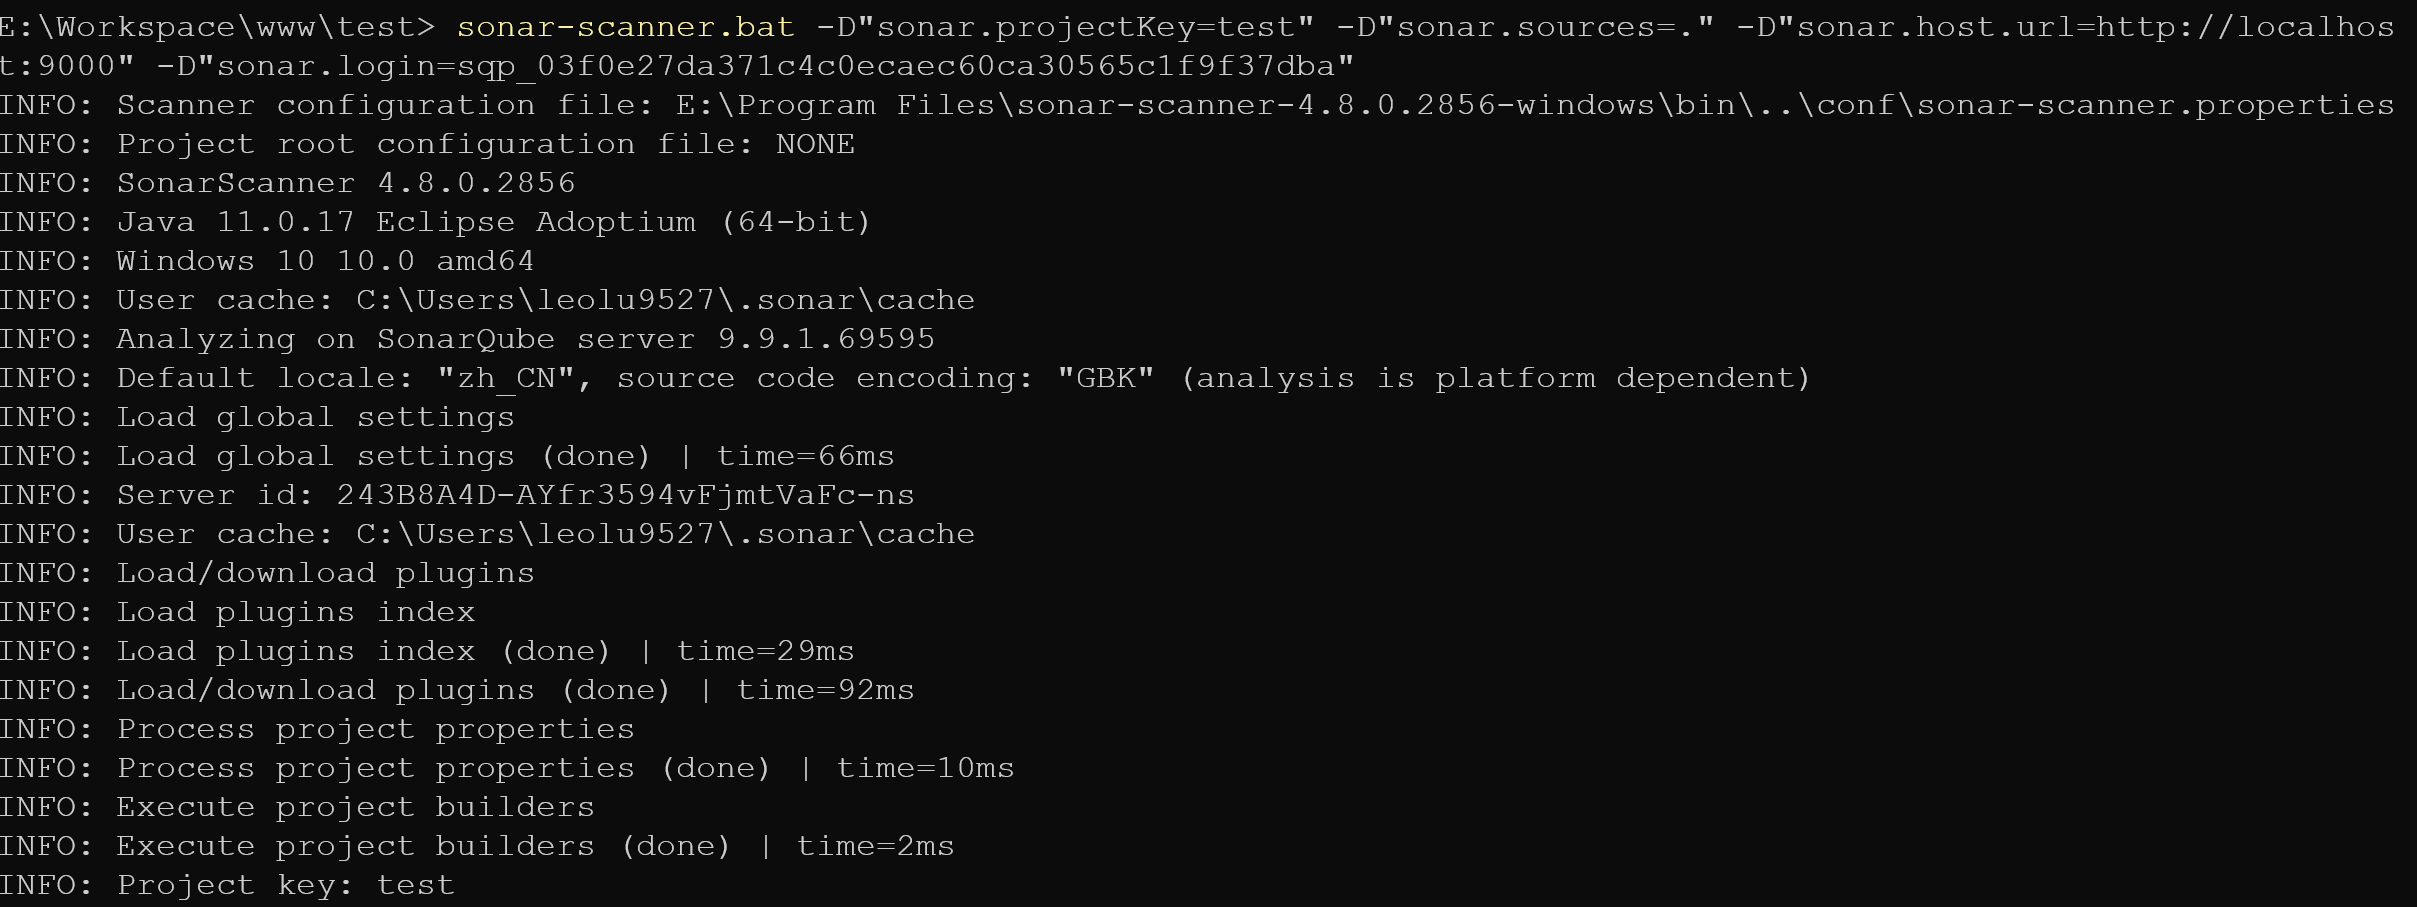The width and height of the screenshot is (2417, 907).
Task: Click the Load global settings time=66ms line
Action: (x=505, y=456)
